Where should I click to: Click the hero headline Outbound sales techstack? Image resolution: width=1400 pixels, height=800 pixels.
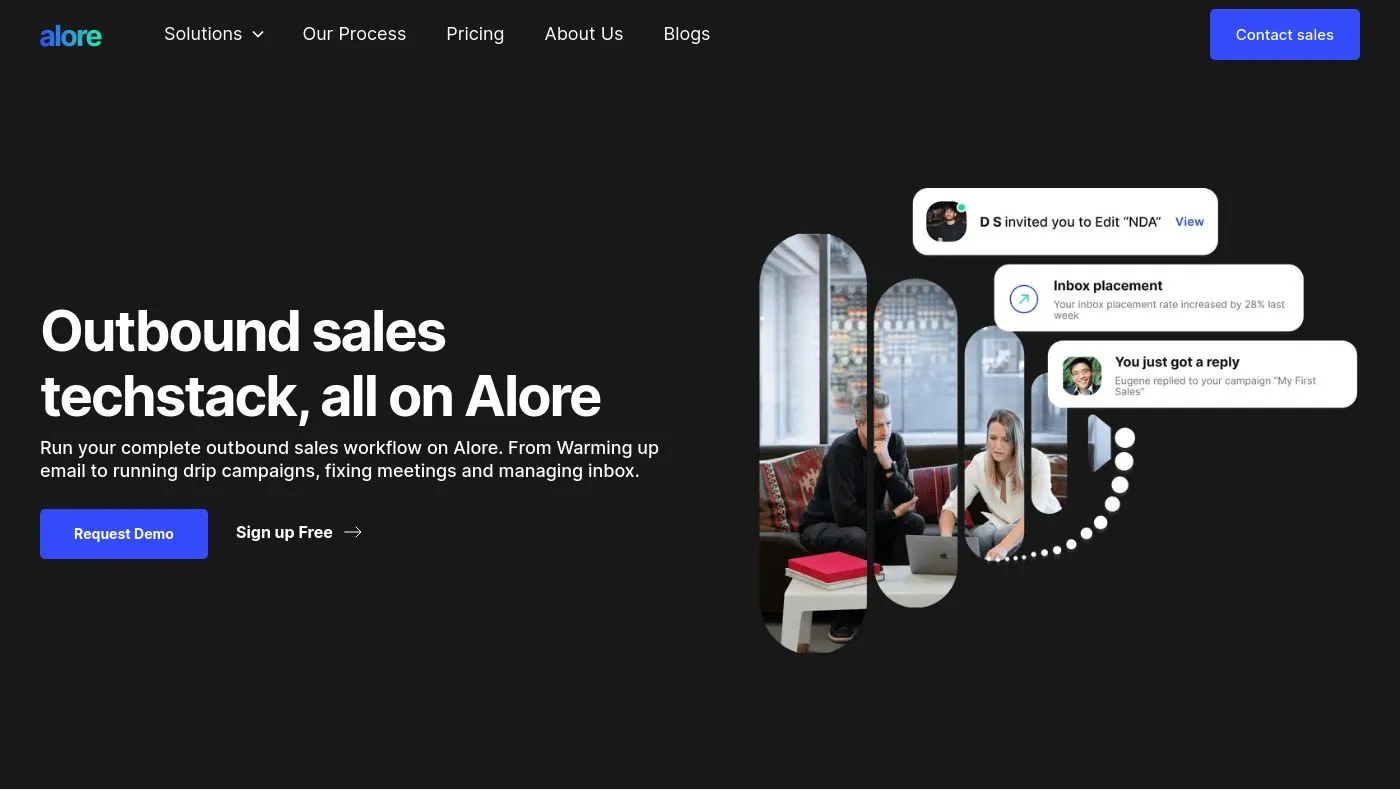pos(321,363)
